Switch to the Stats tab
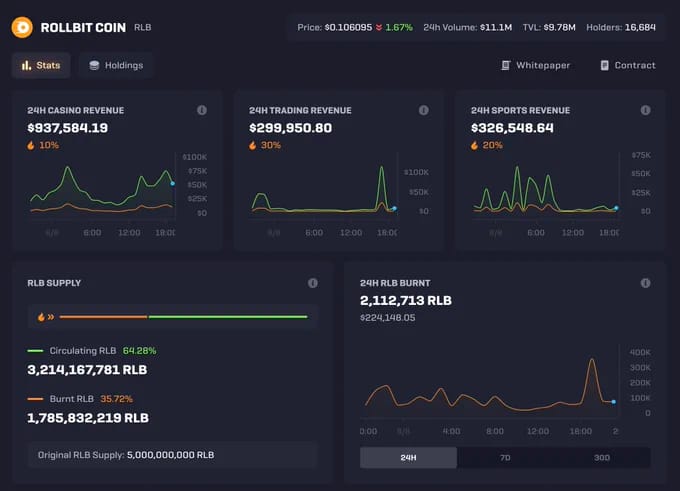Viewport: 680px width, 491px height. click(41, 65)
